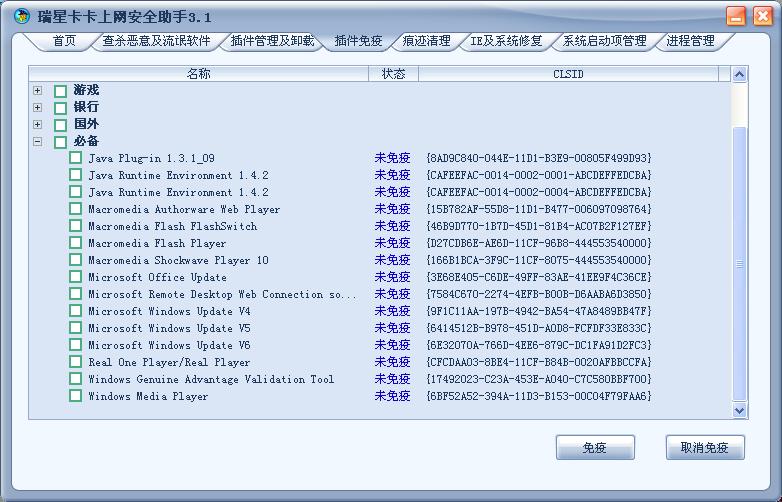Tick Windows Media Player checkbox
Image resolution: width=782 pixels, height=502 pixels.
click(75, 396)
